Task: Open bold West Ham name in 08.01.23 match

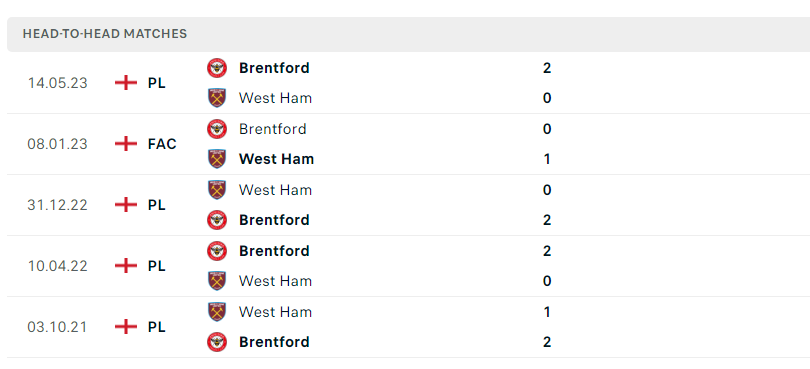Action: (x=276, y=159)
